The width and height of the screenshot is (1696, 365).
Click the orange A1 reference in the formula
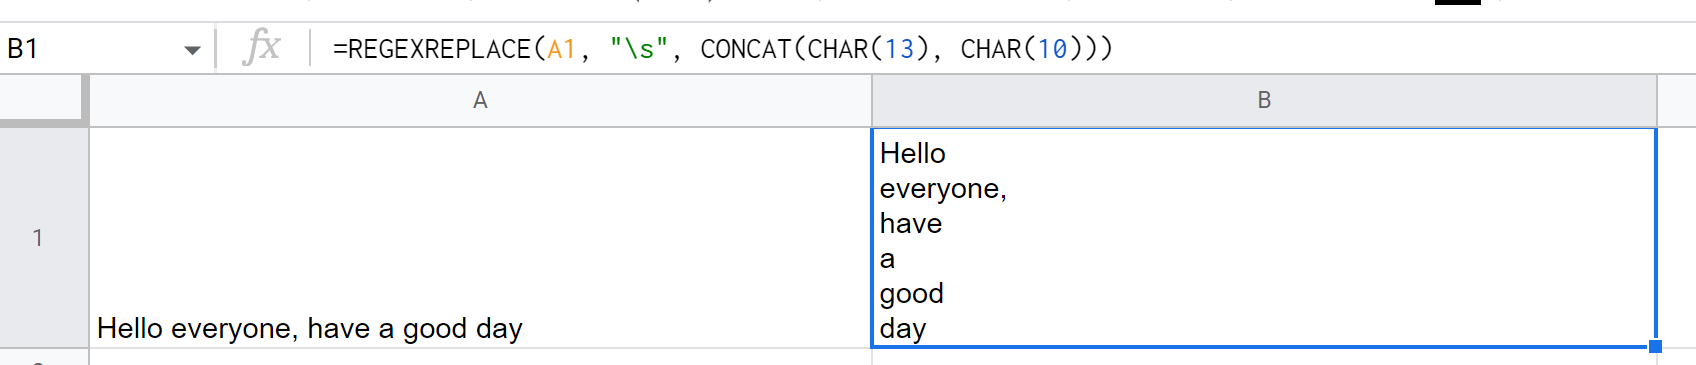561,49
